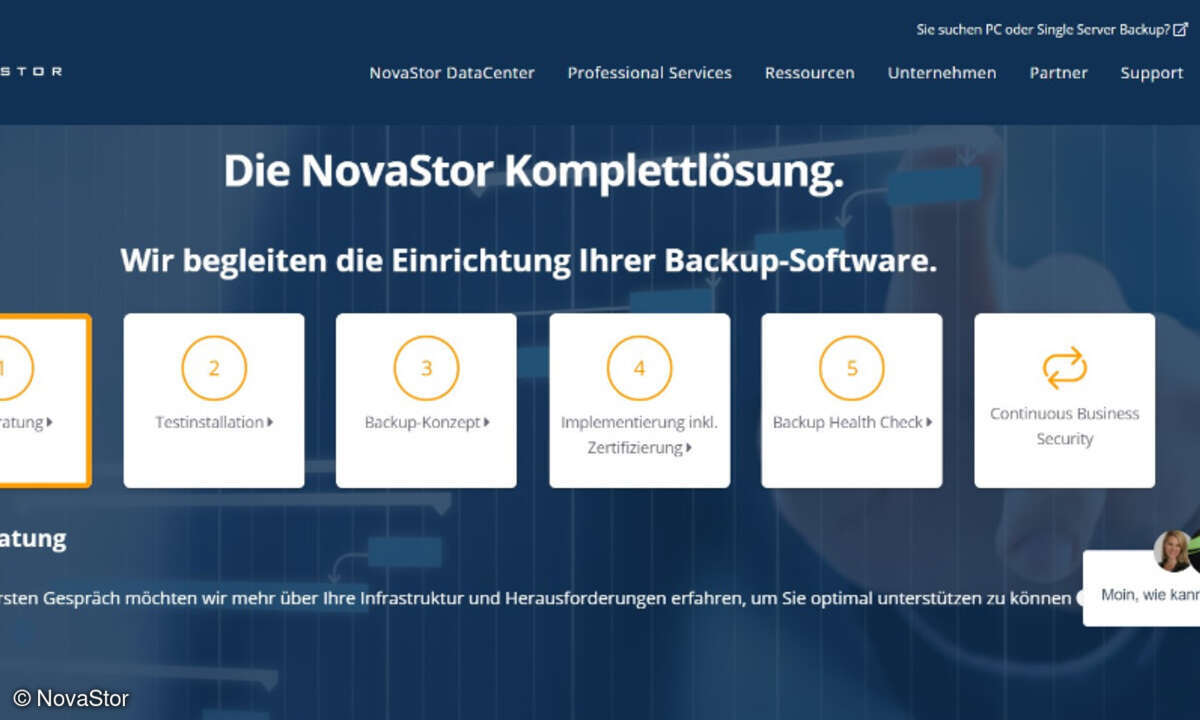
Task: Select the step 4 circle icon
Action: (639, 368)
